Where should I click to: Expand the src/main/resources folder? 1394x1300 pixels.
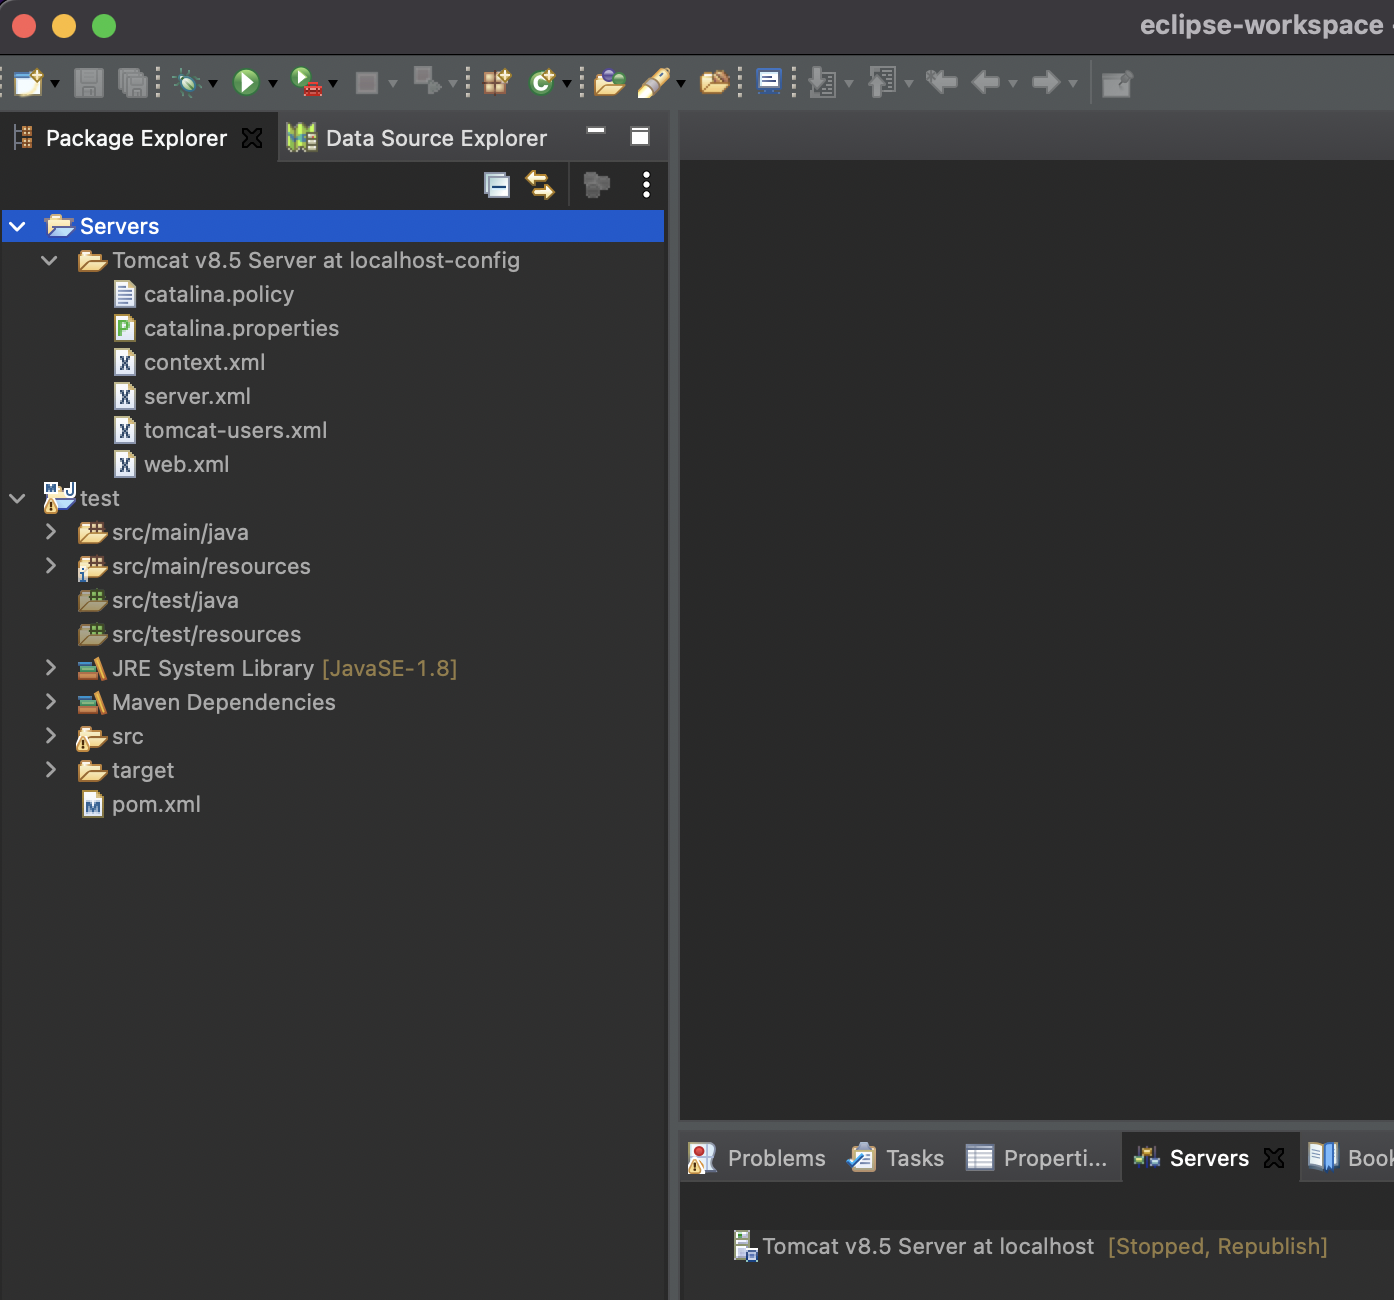click(x=51, y=566)
